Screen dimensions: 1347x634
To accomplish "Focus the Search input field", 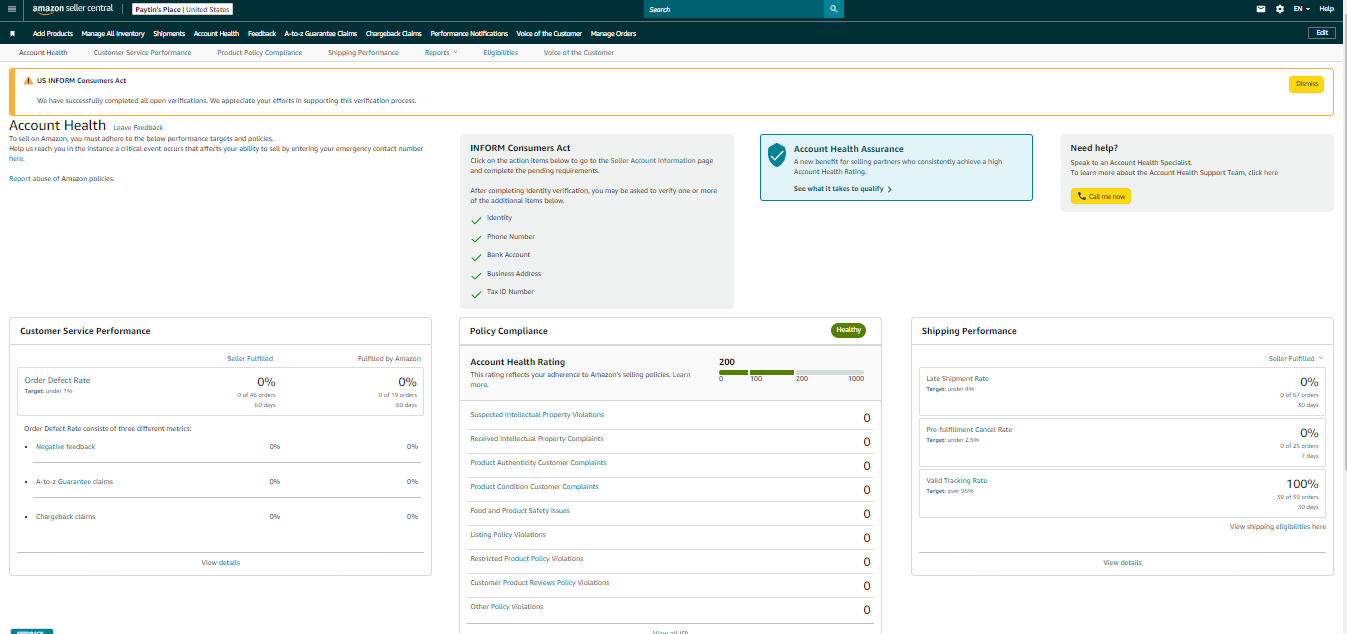I will (x=733, y=9).
